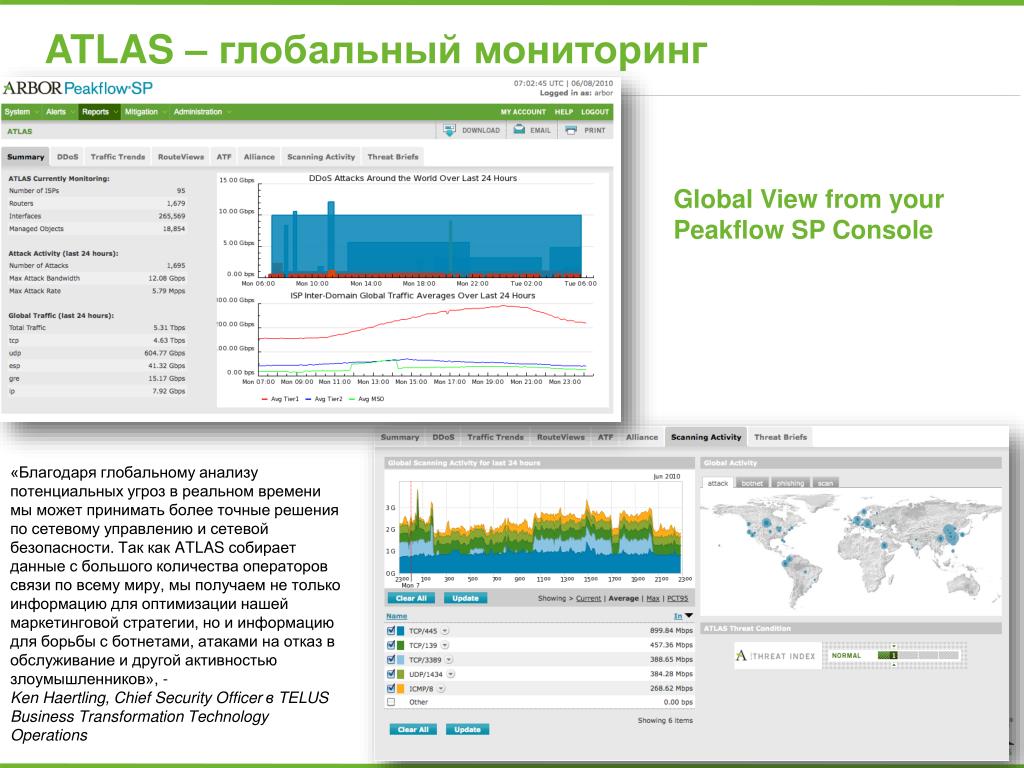Screen dimensions: 1024x768
Task: Check the Other checkbox
Action: coord(391,702)
